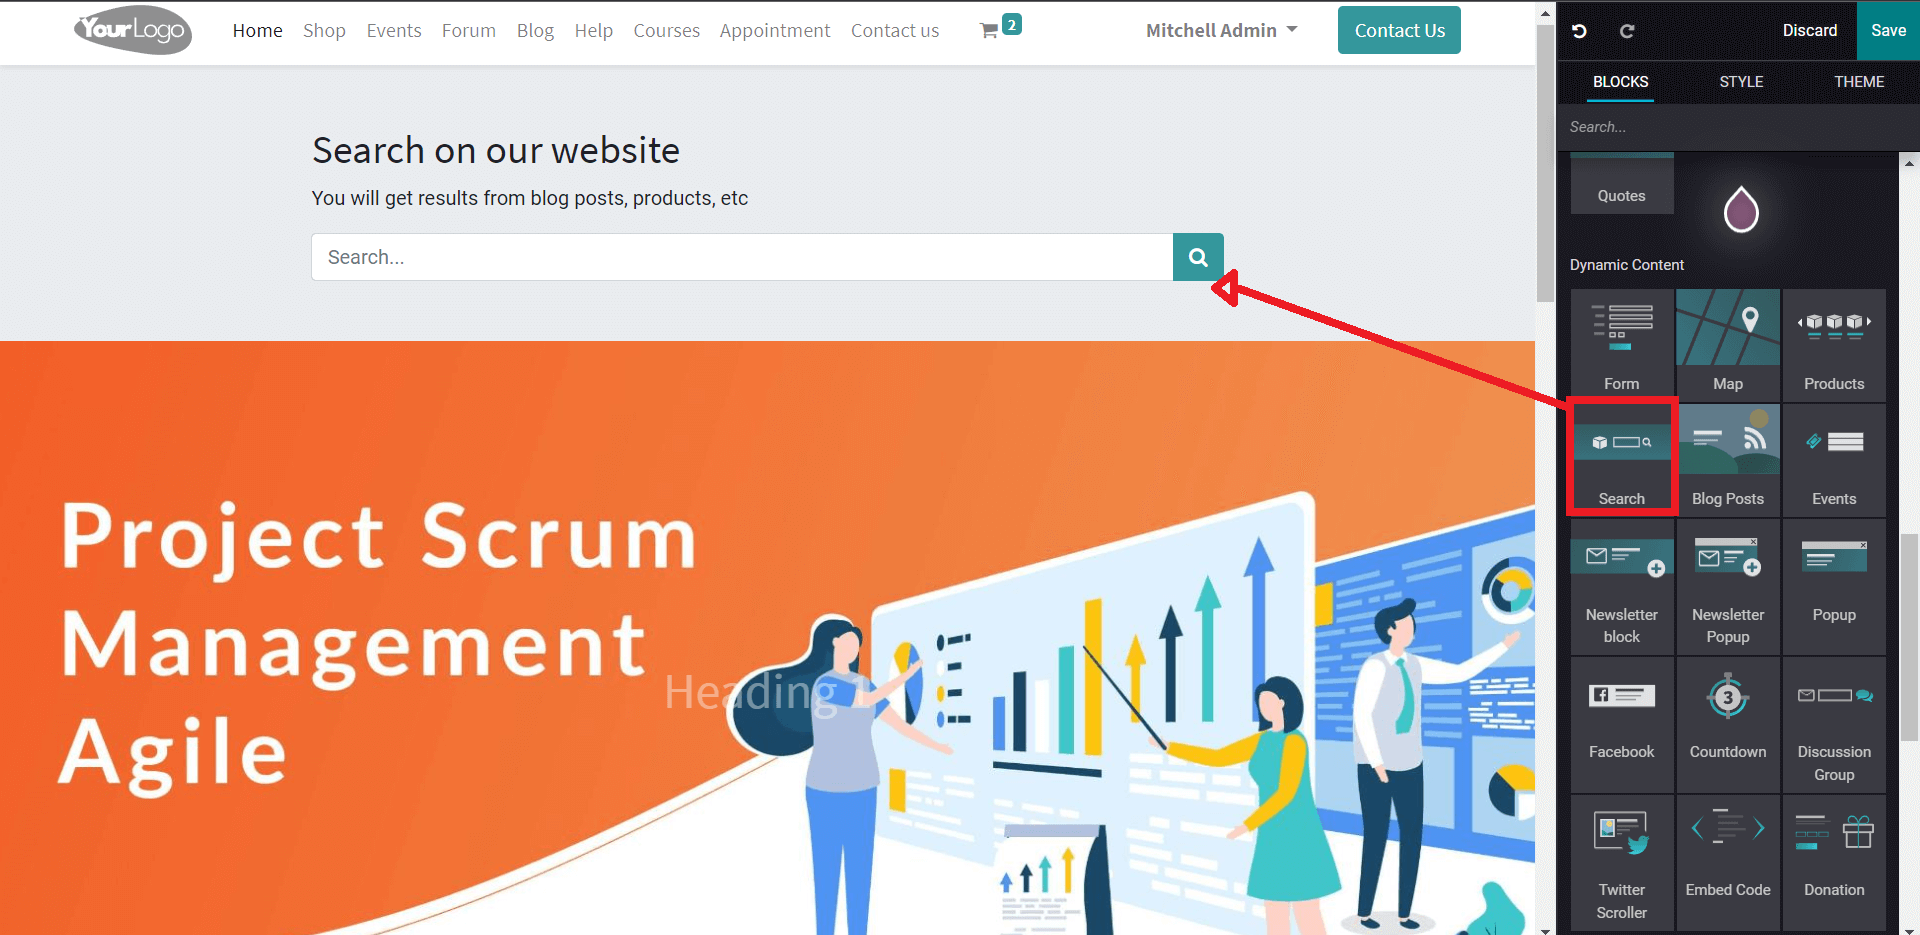Select the Map building block
The image size is (1920, 935).
coord(1727,344)
